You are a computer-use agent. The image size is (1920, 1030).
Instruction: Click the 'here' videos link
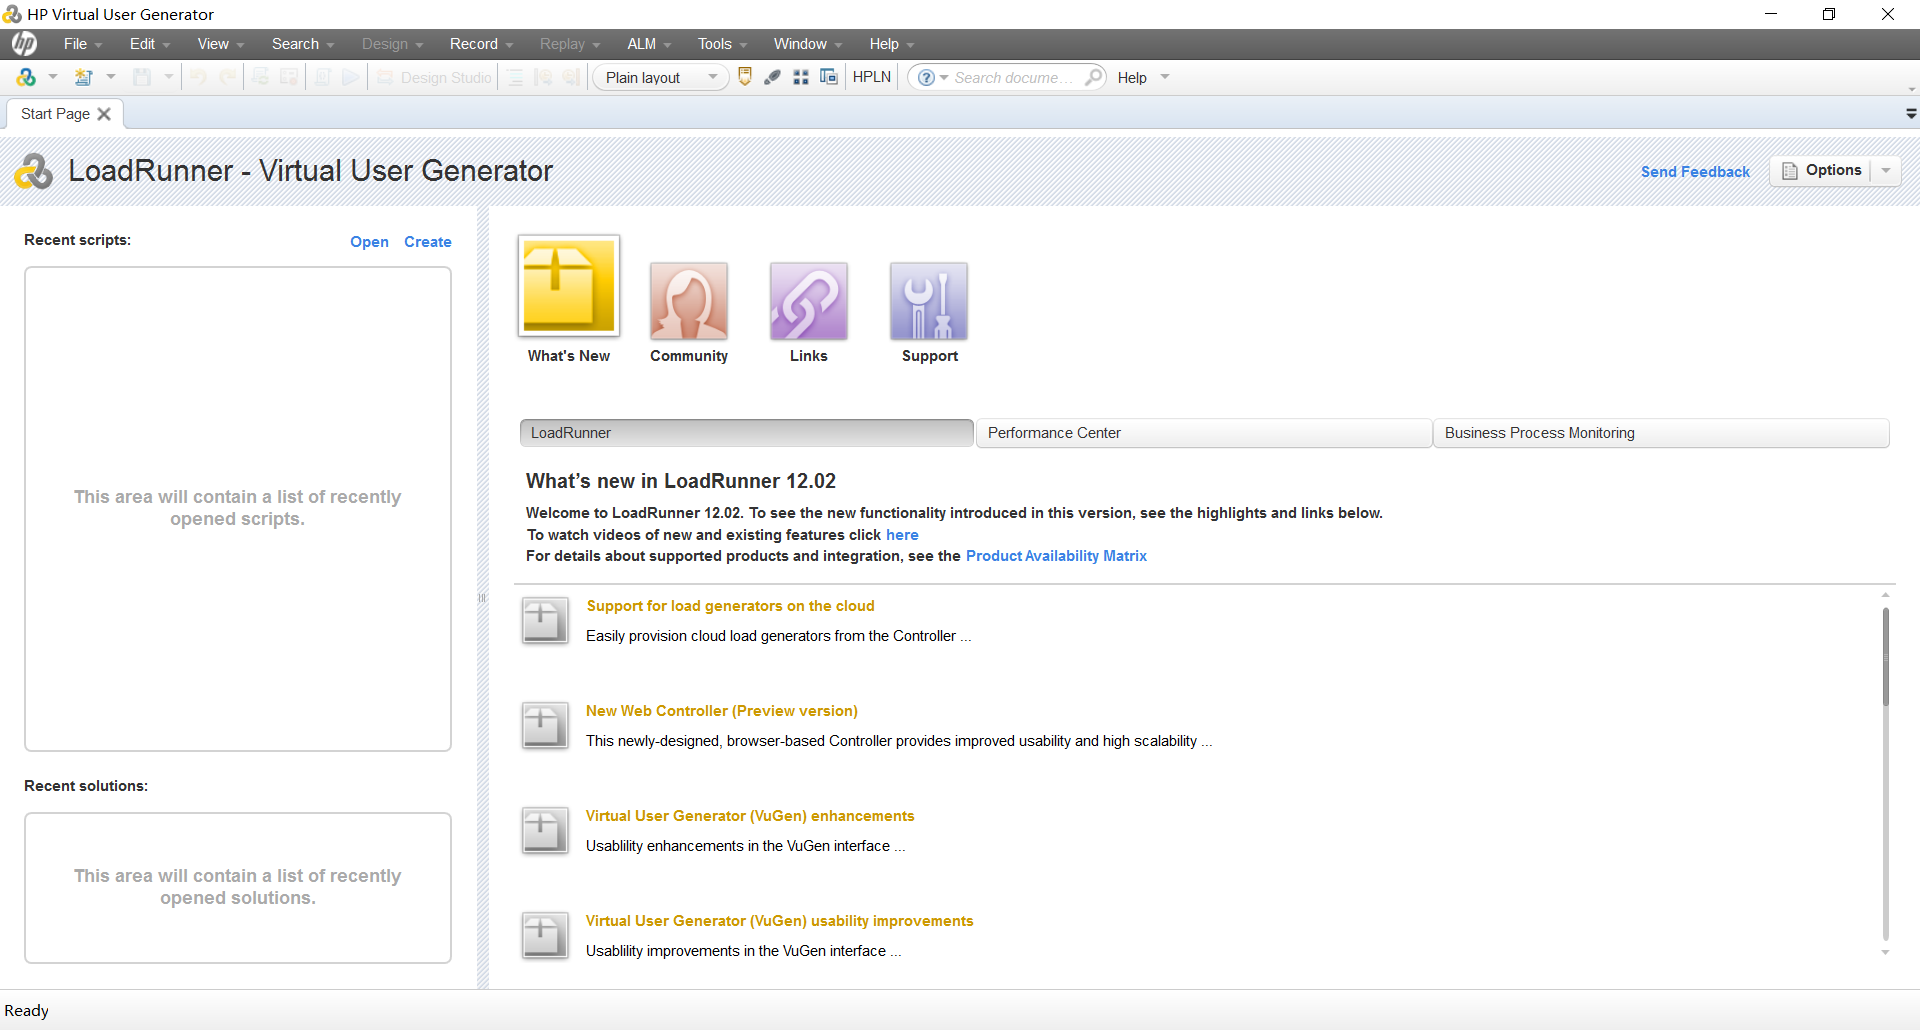point(902,535)
